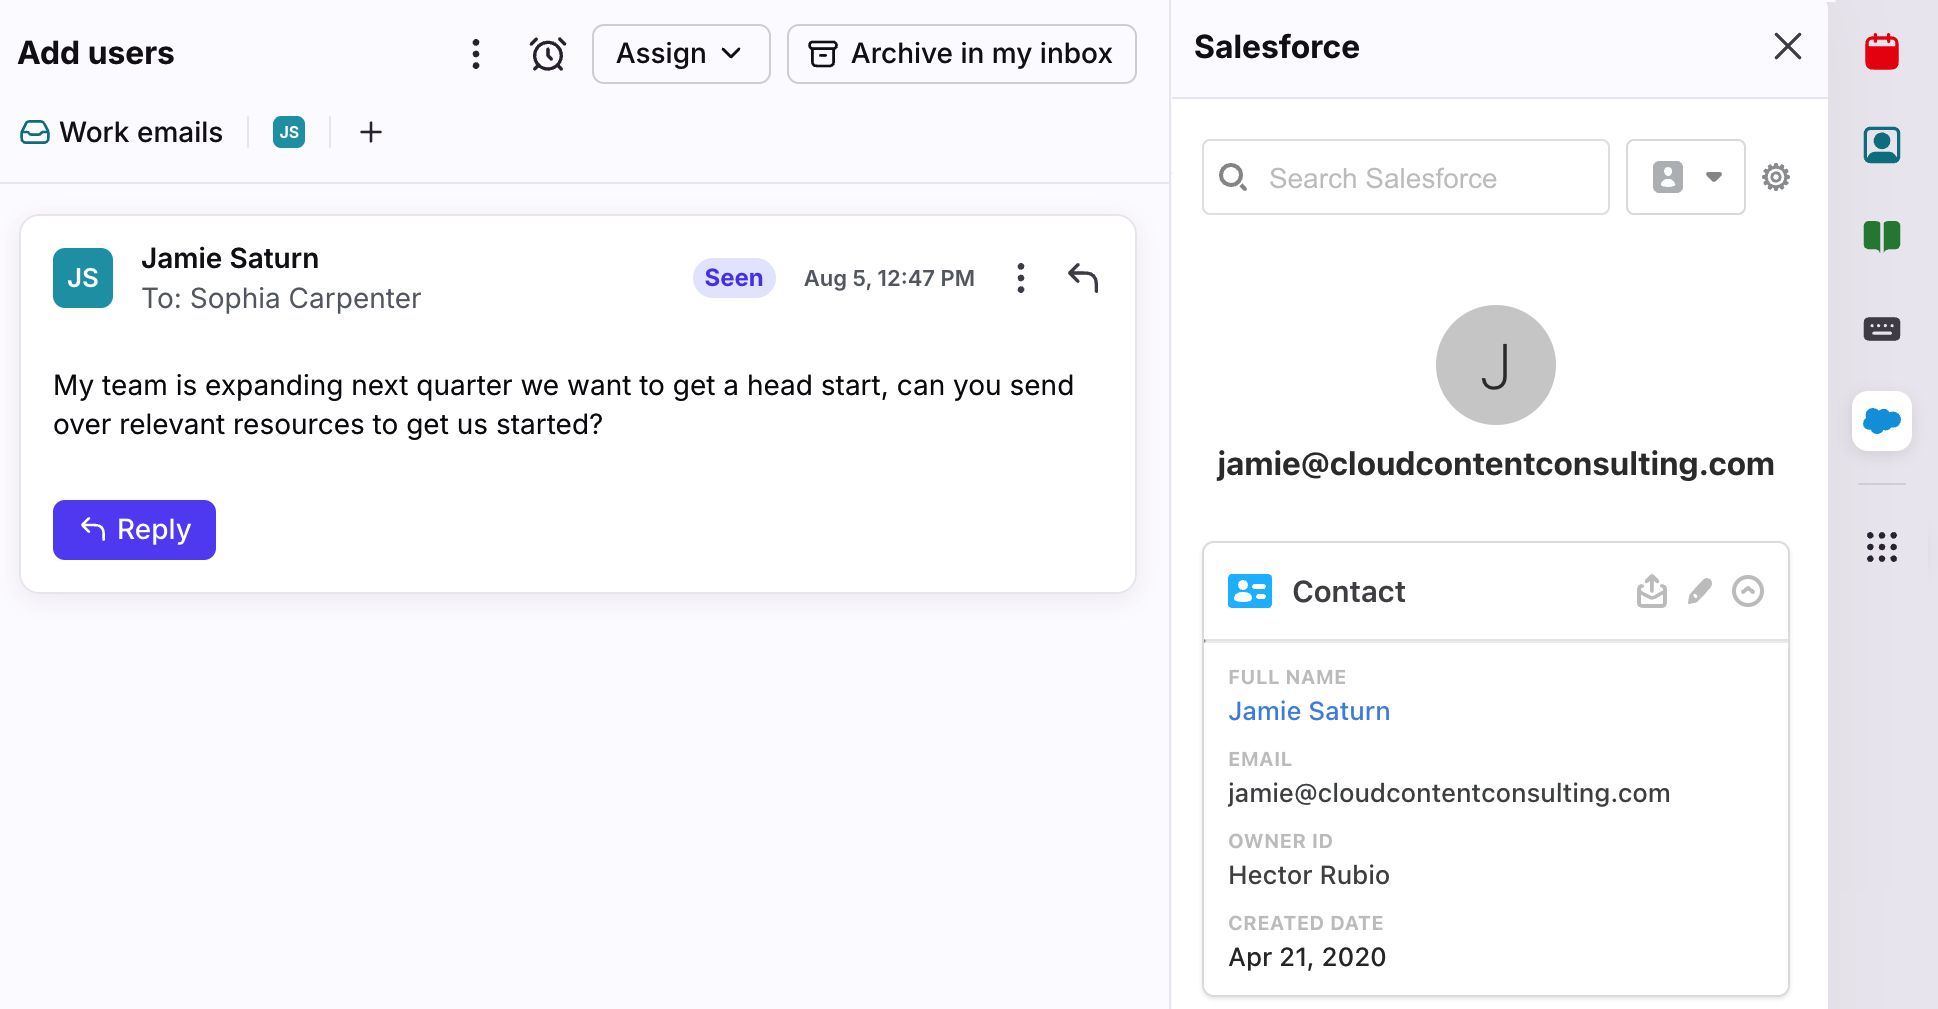Click Jamie Saturn's JS avatar on message
This screenshot has width=1938, height=1009.
coord(83,278)
